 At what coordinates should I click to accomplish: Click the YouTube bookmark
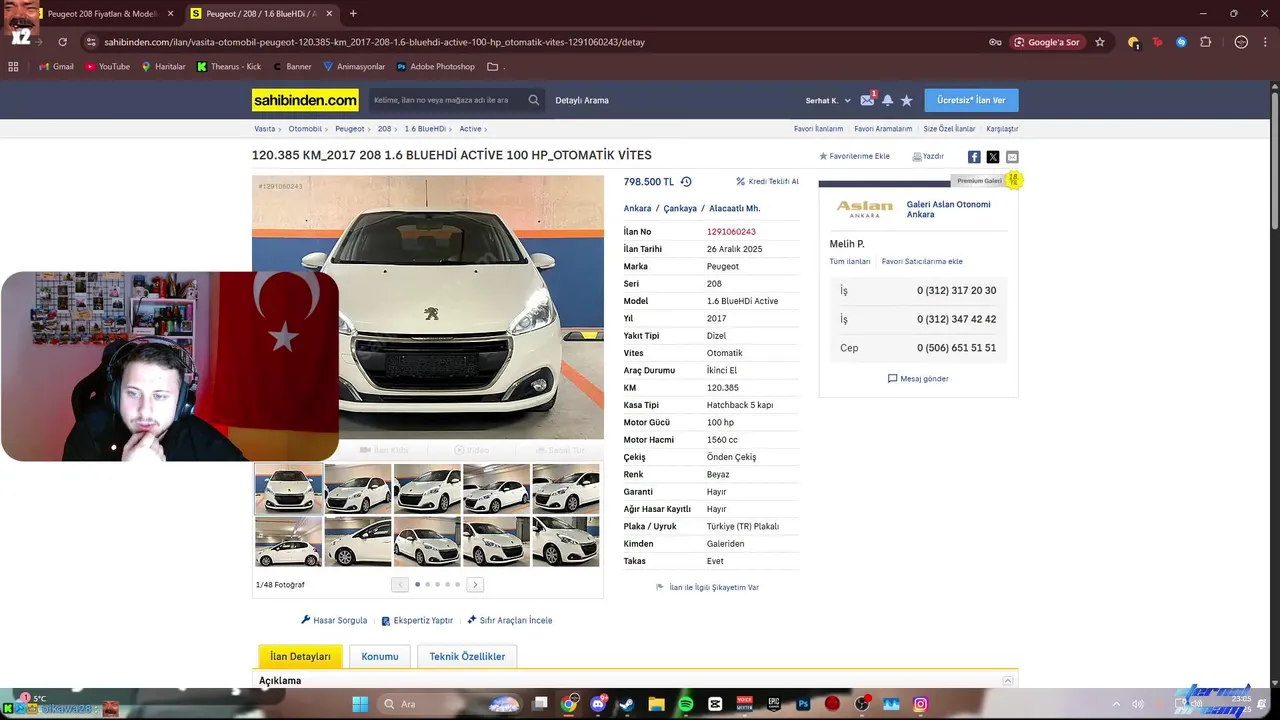(107, 67)
